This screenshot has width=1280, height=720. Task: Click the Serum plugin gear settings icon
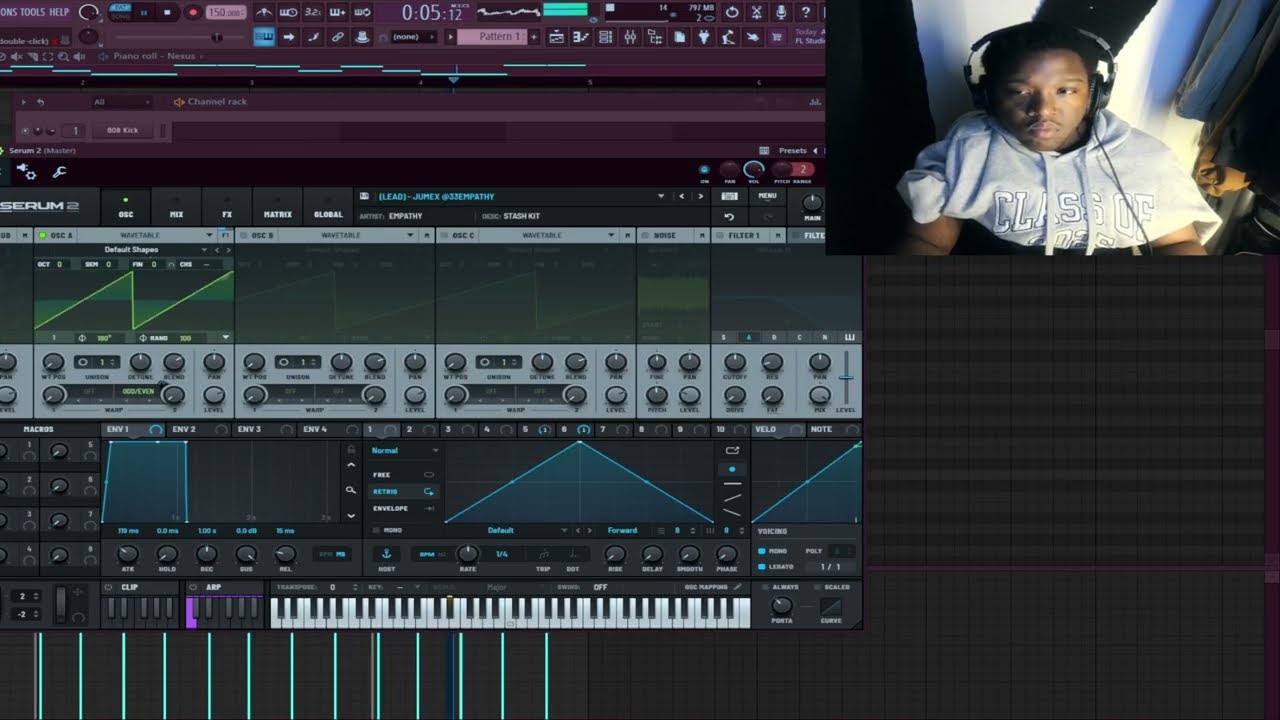(x=27, y=172)
